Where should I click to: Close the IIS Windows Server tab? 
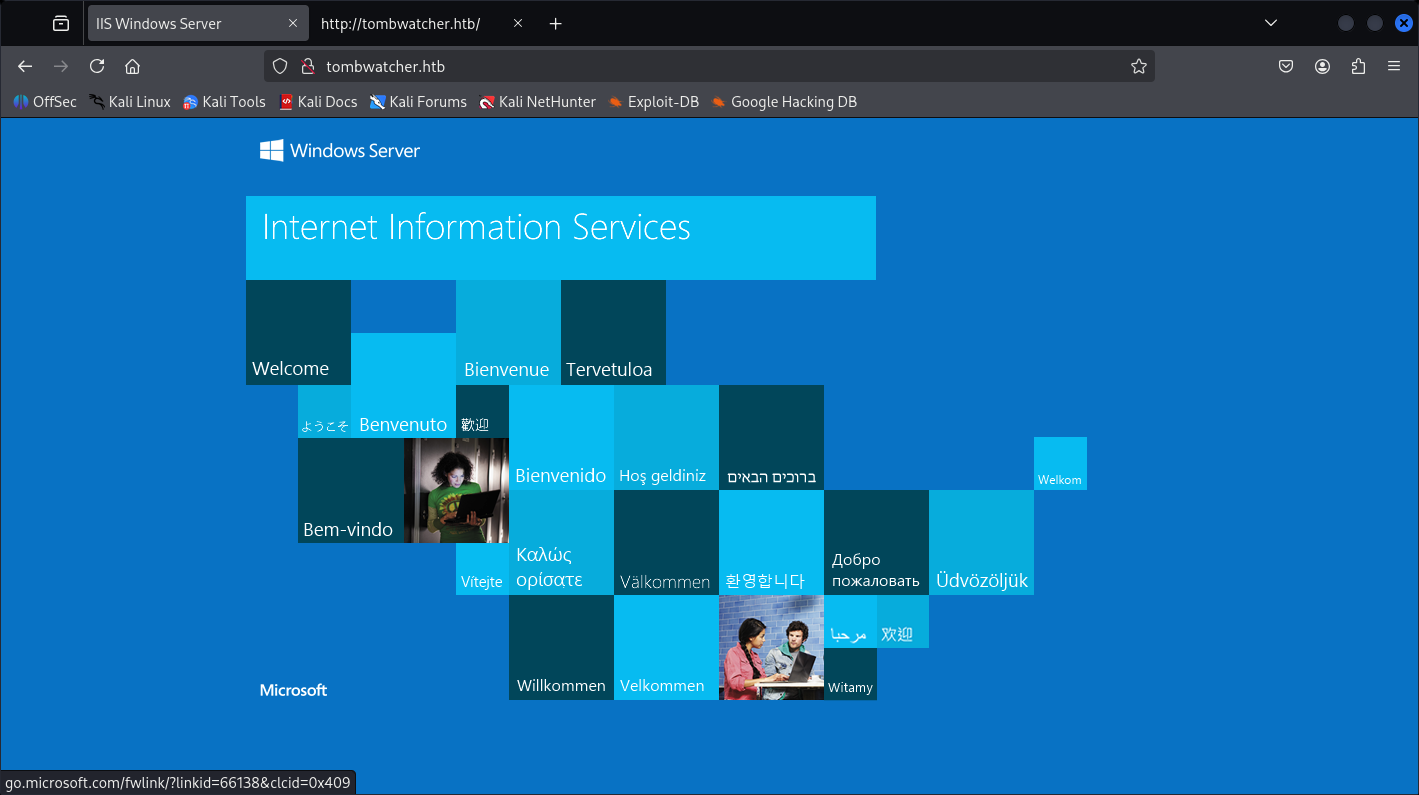tap(293, 23)
